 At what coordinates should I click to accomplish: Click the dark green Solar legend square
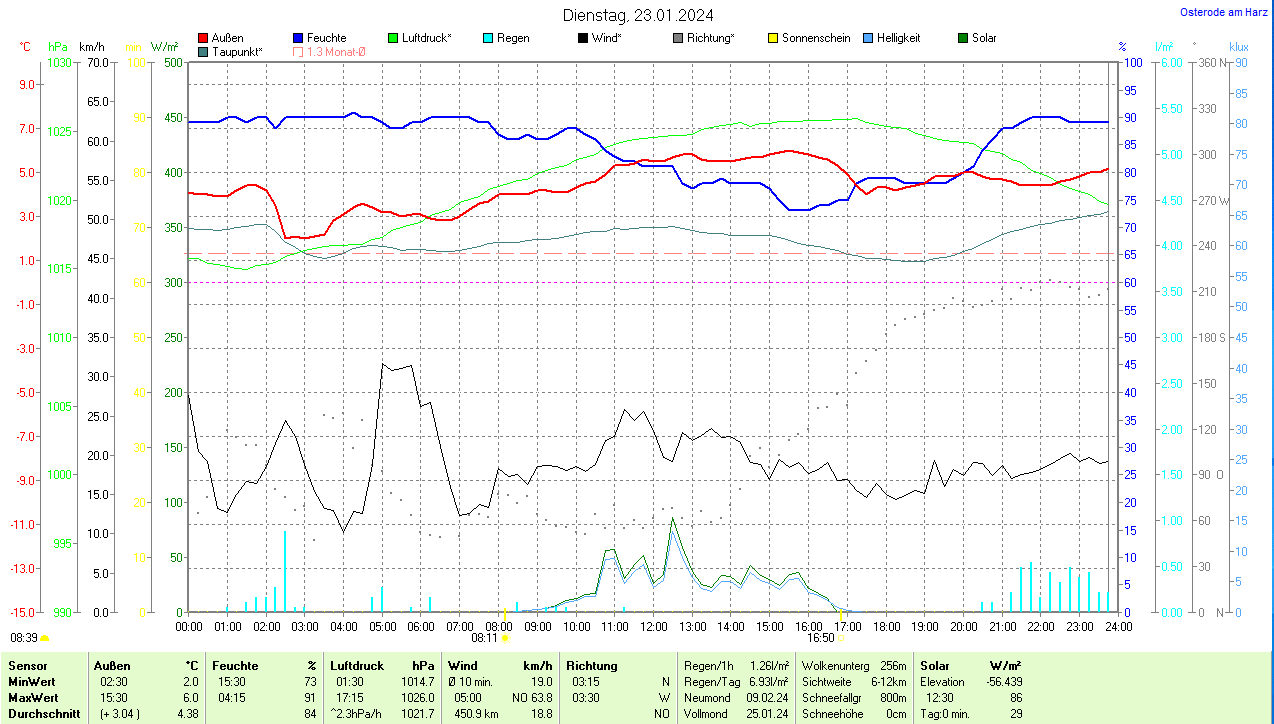[963, 38]
